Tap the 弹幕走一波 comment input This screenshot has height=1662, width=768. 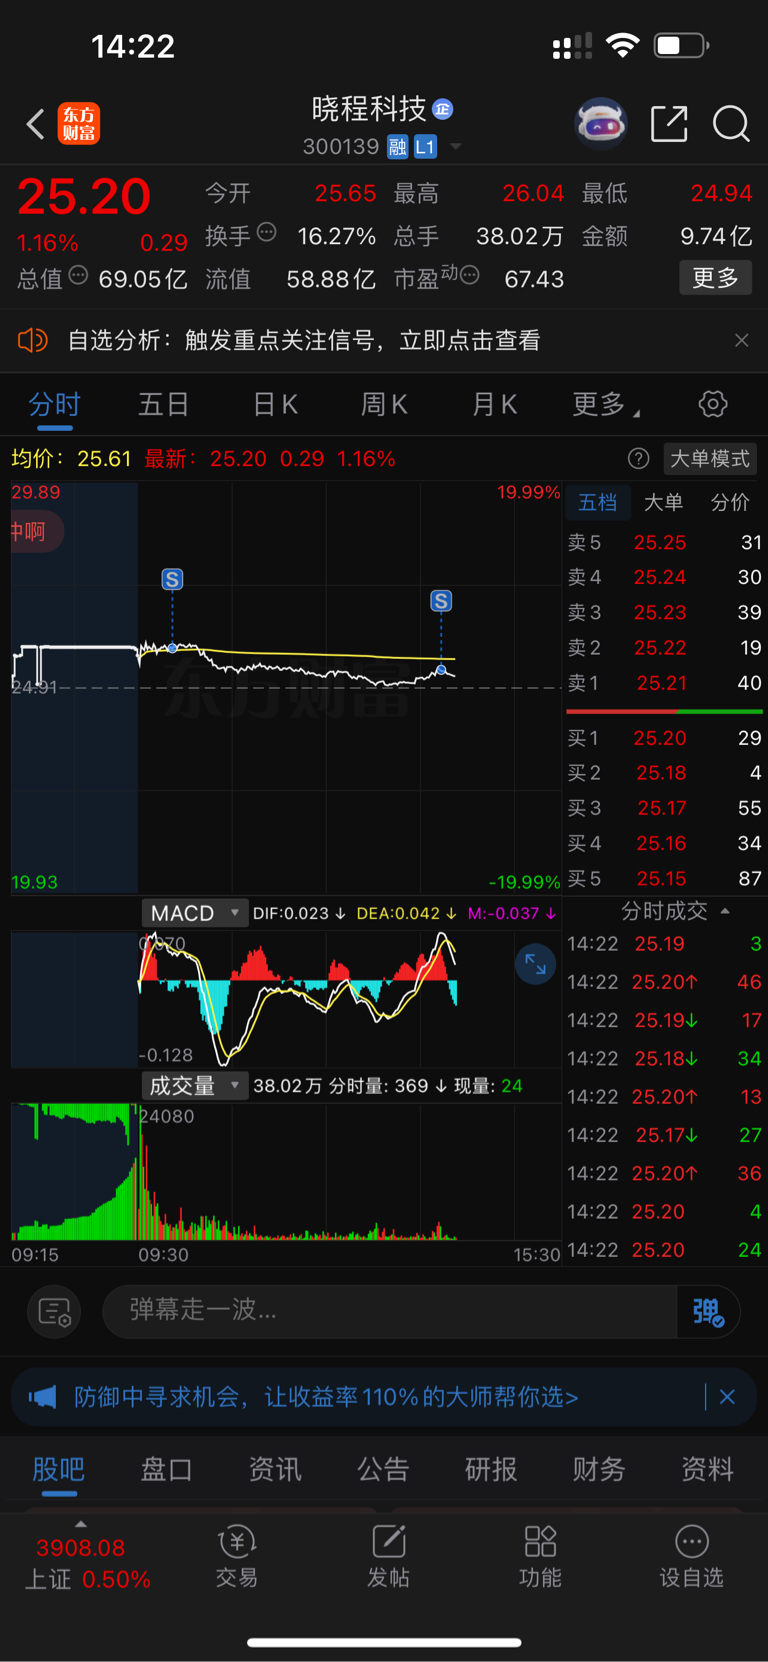pyautogui.click(x=390, y=1310)
